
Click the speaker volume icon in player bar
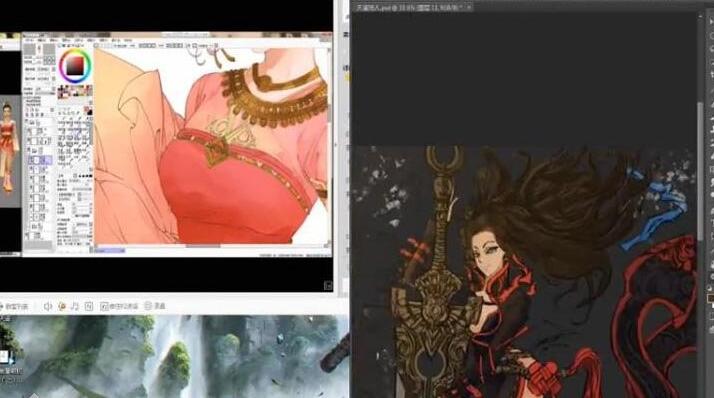pyautogui.click(x=47, y=306)
